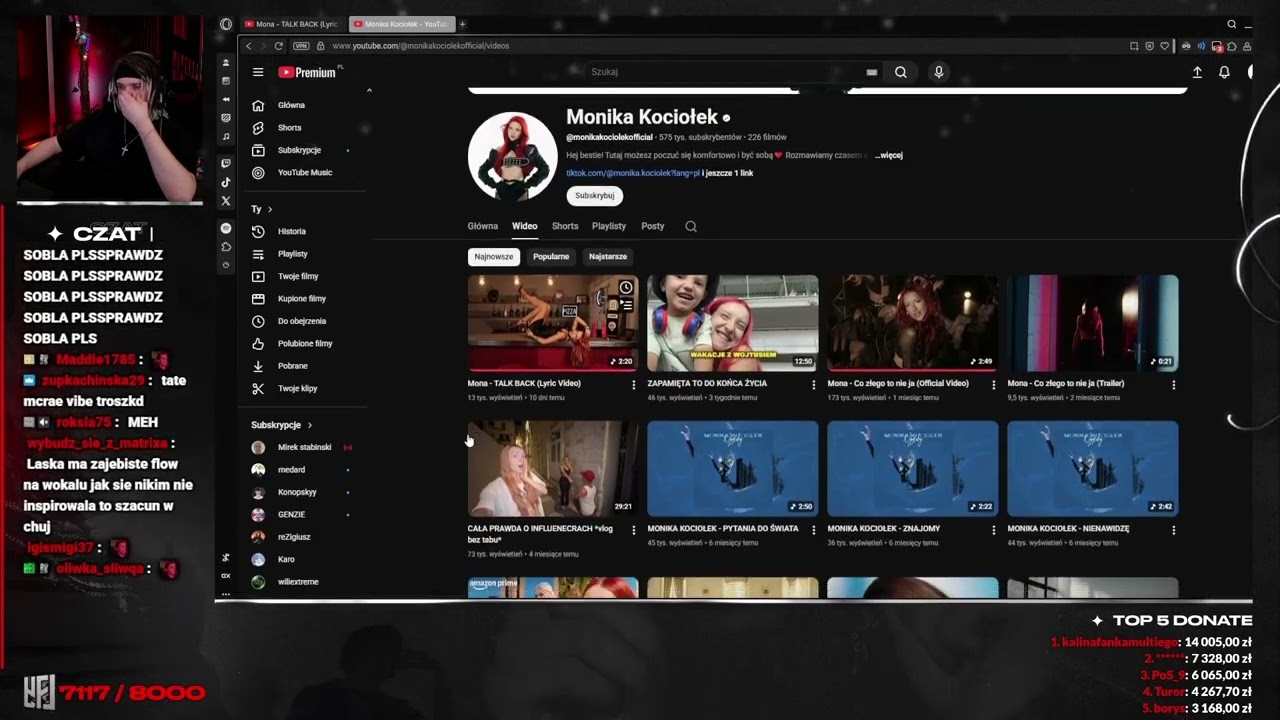Open three-dot menu for PYTANIA DO ŚWIATA video
This screenshot has height=720, width=1280.
click(813, 529)
